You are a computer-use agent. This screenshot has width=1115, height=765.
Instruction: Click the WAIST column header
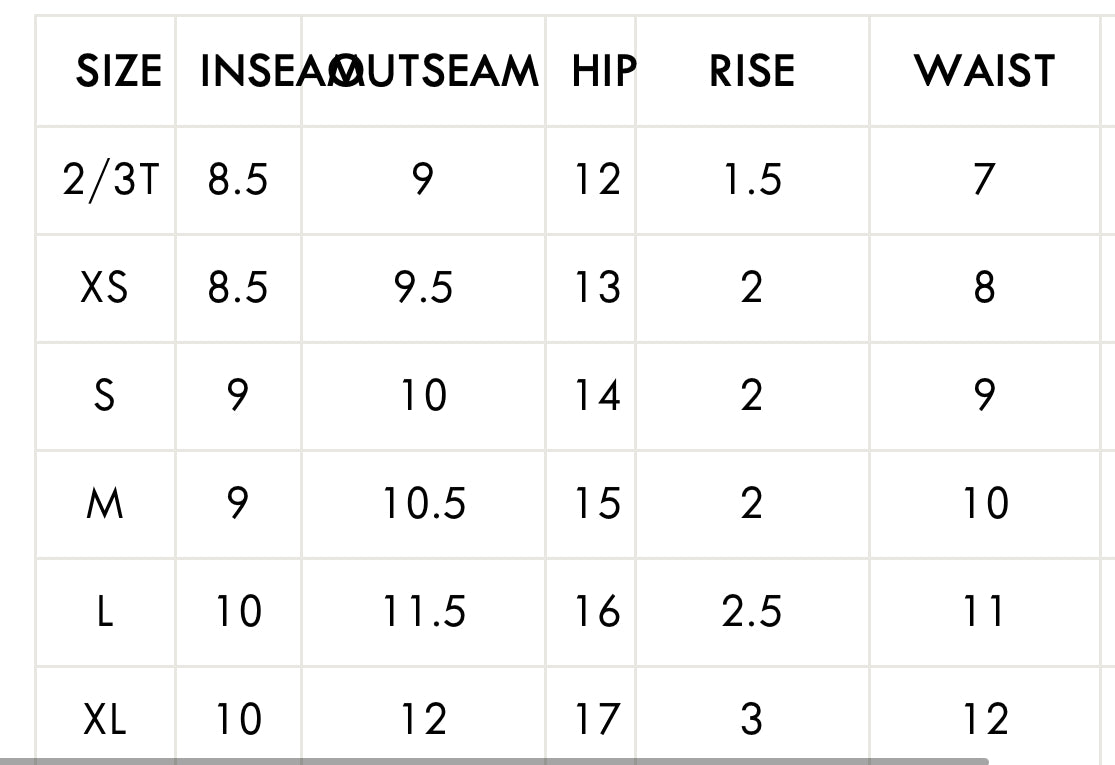click(984, 72)
